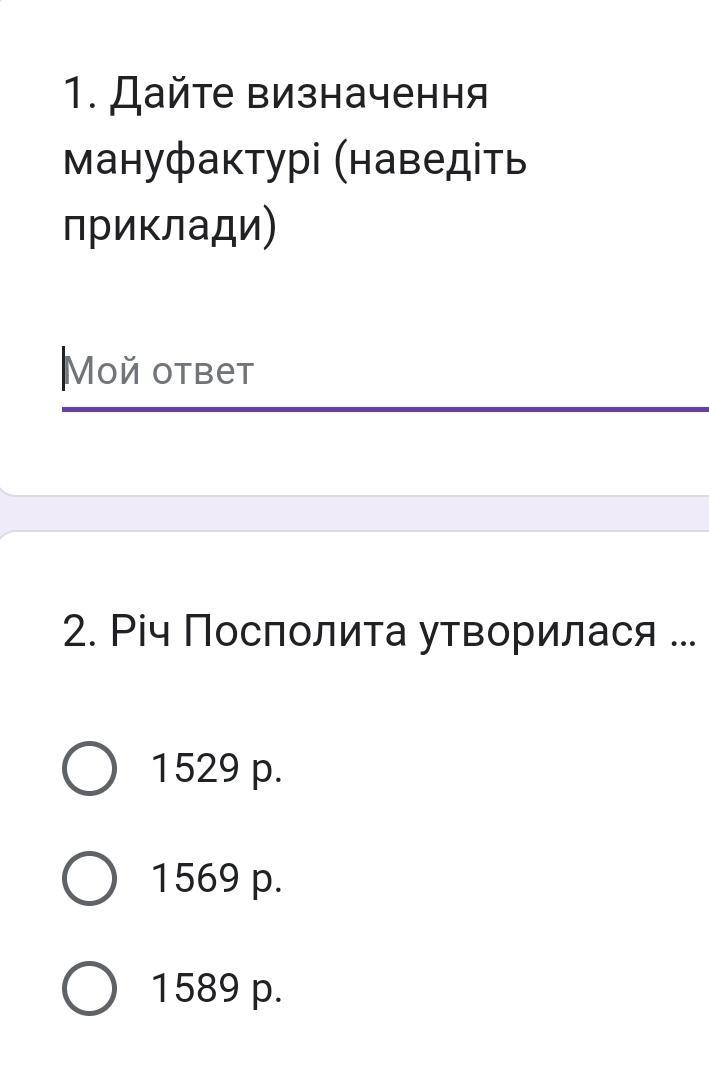Select the 1529 р. radio button

(x=89, y=768)
